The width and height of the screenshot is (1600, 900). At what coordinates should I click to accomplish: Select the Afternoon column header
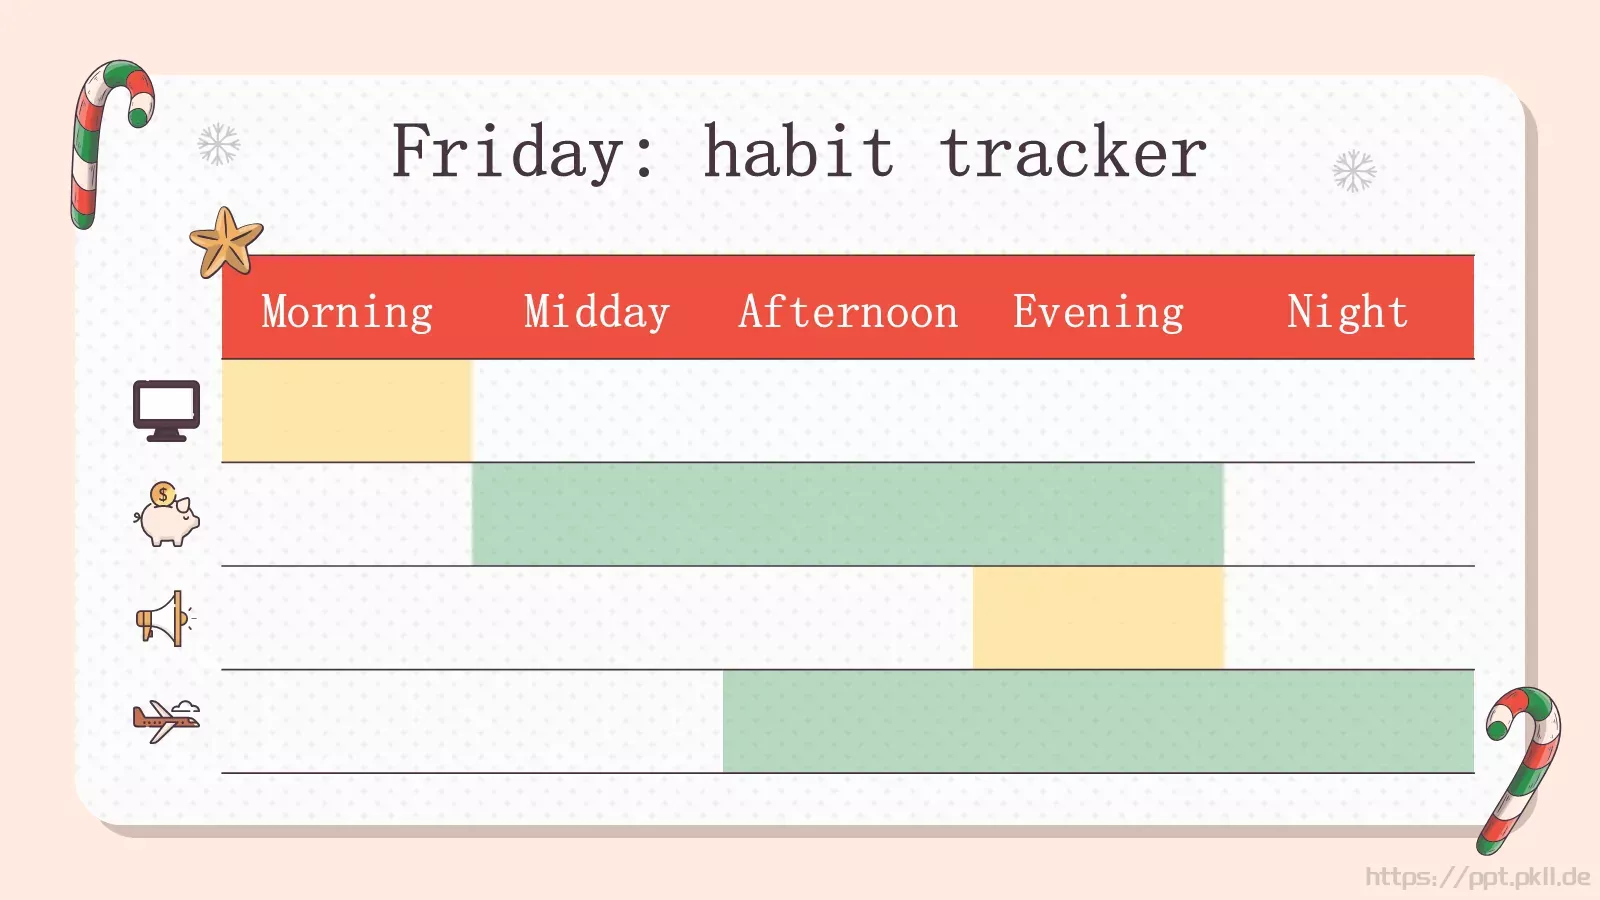tap(848, 311)
